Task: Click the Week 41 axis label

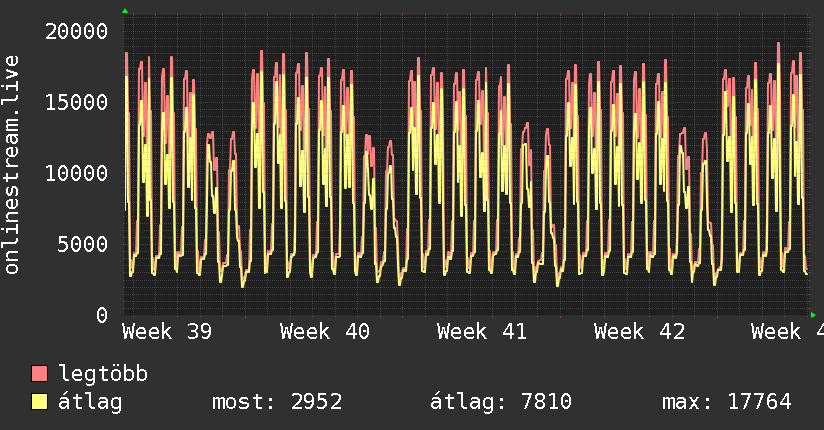Action: click(x=482, y=332)
